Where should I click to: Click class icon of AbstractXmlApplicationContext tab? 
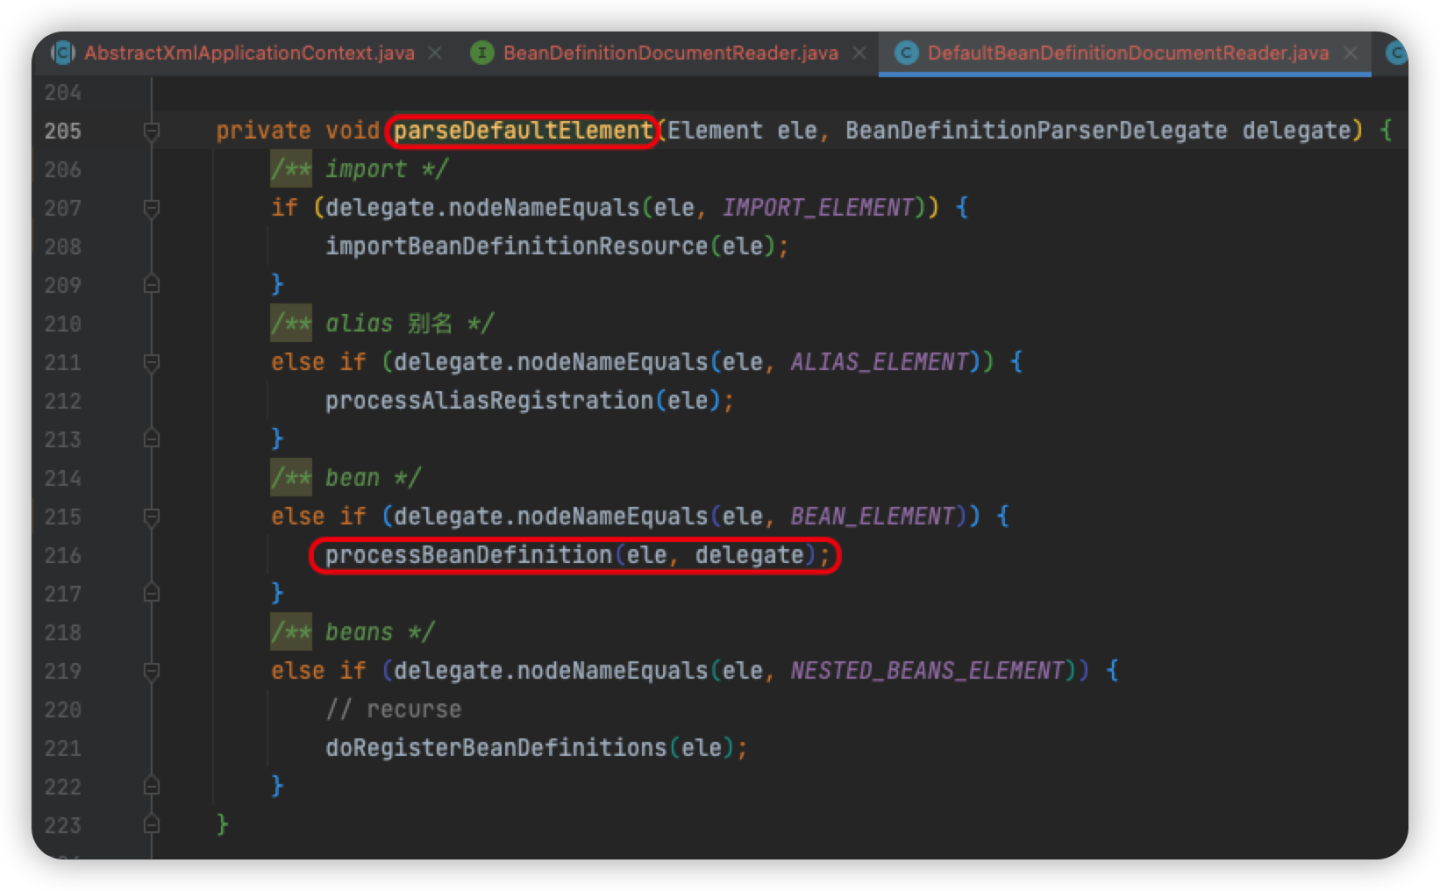point(63,53)
